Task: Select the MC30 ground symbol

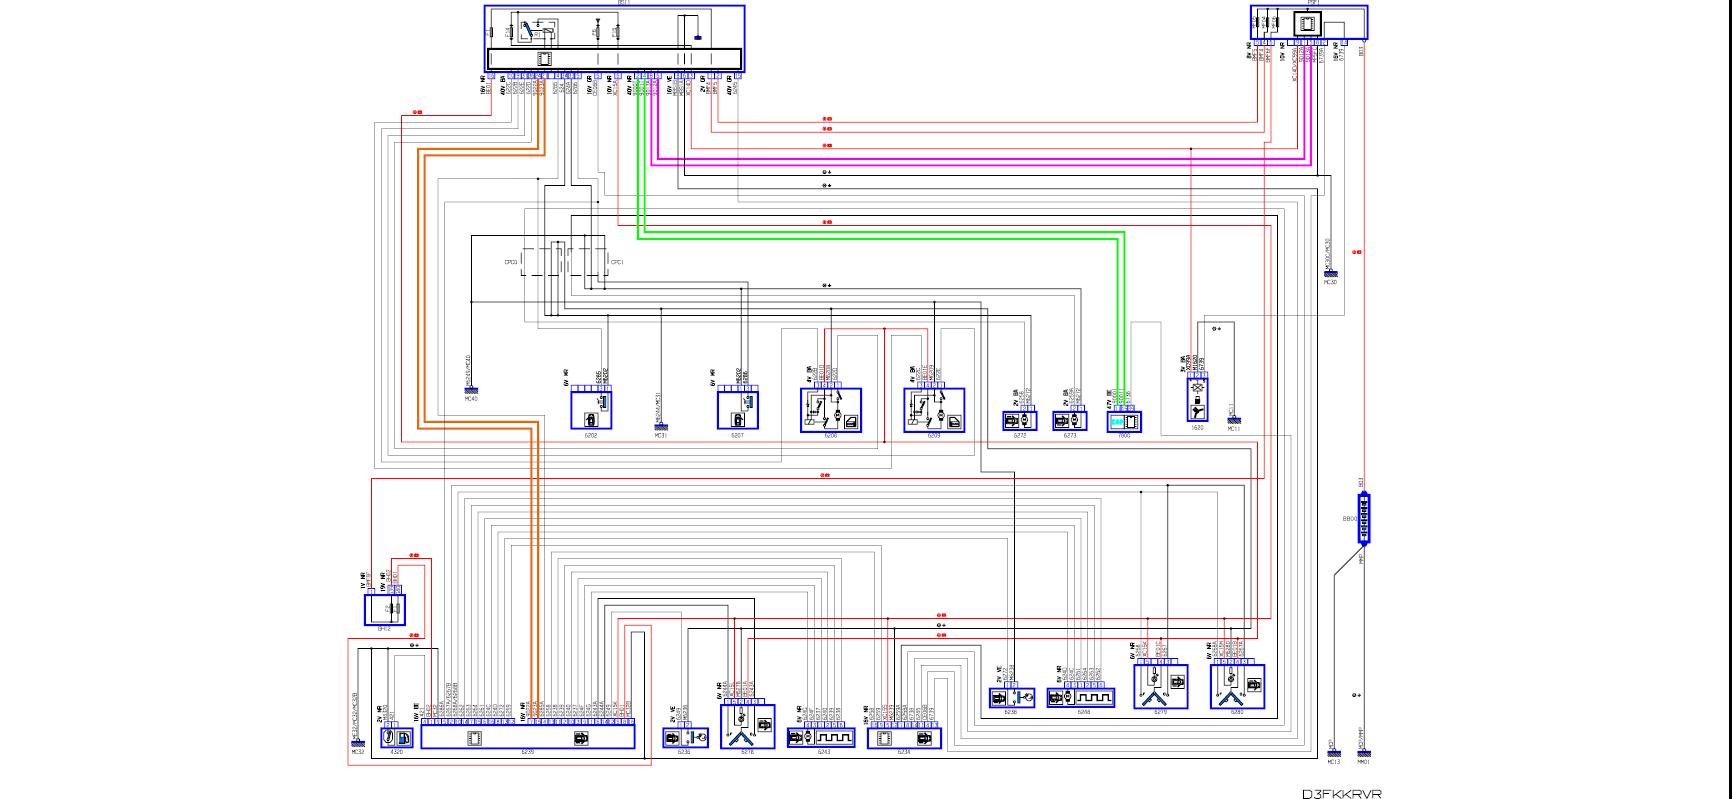Action: [x=1330, y=275]
